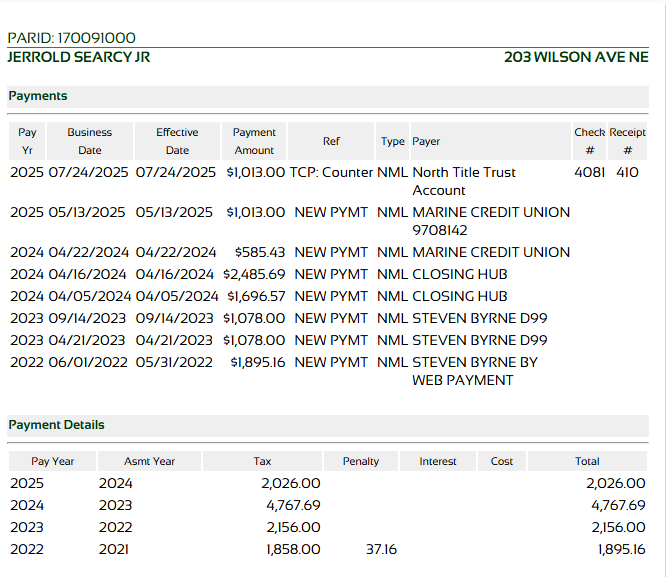The height and width of the screenshot is (577, 666).
Task: Click the Ref column header
Action: [x=331, y=142]
